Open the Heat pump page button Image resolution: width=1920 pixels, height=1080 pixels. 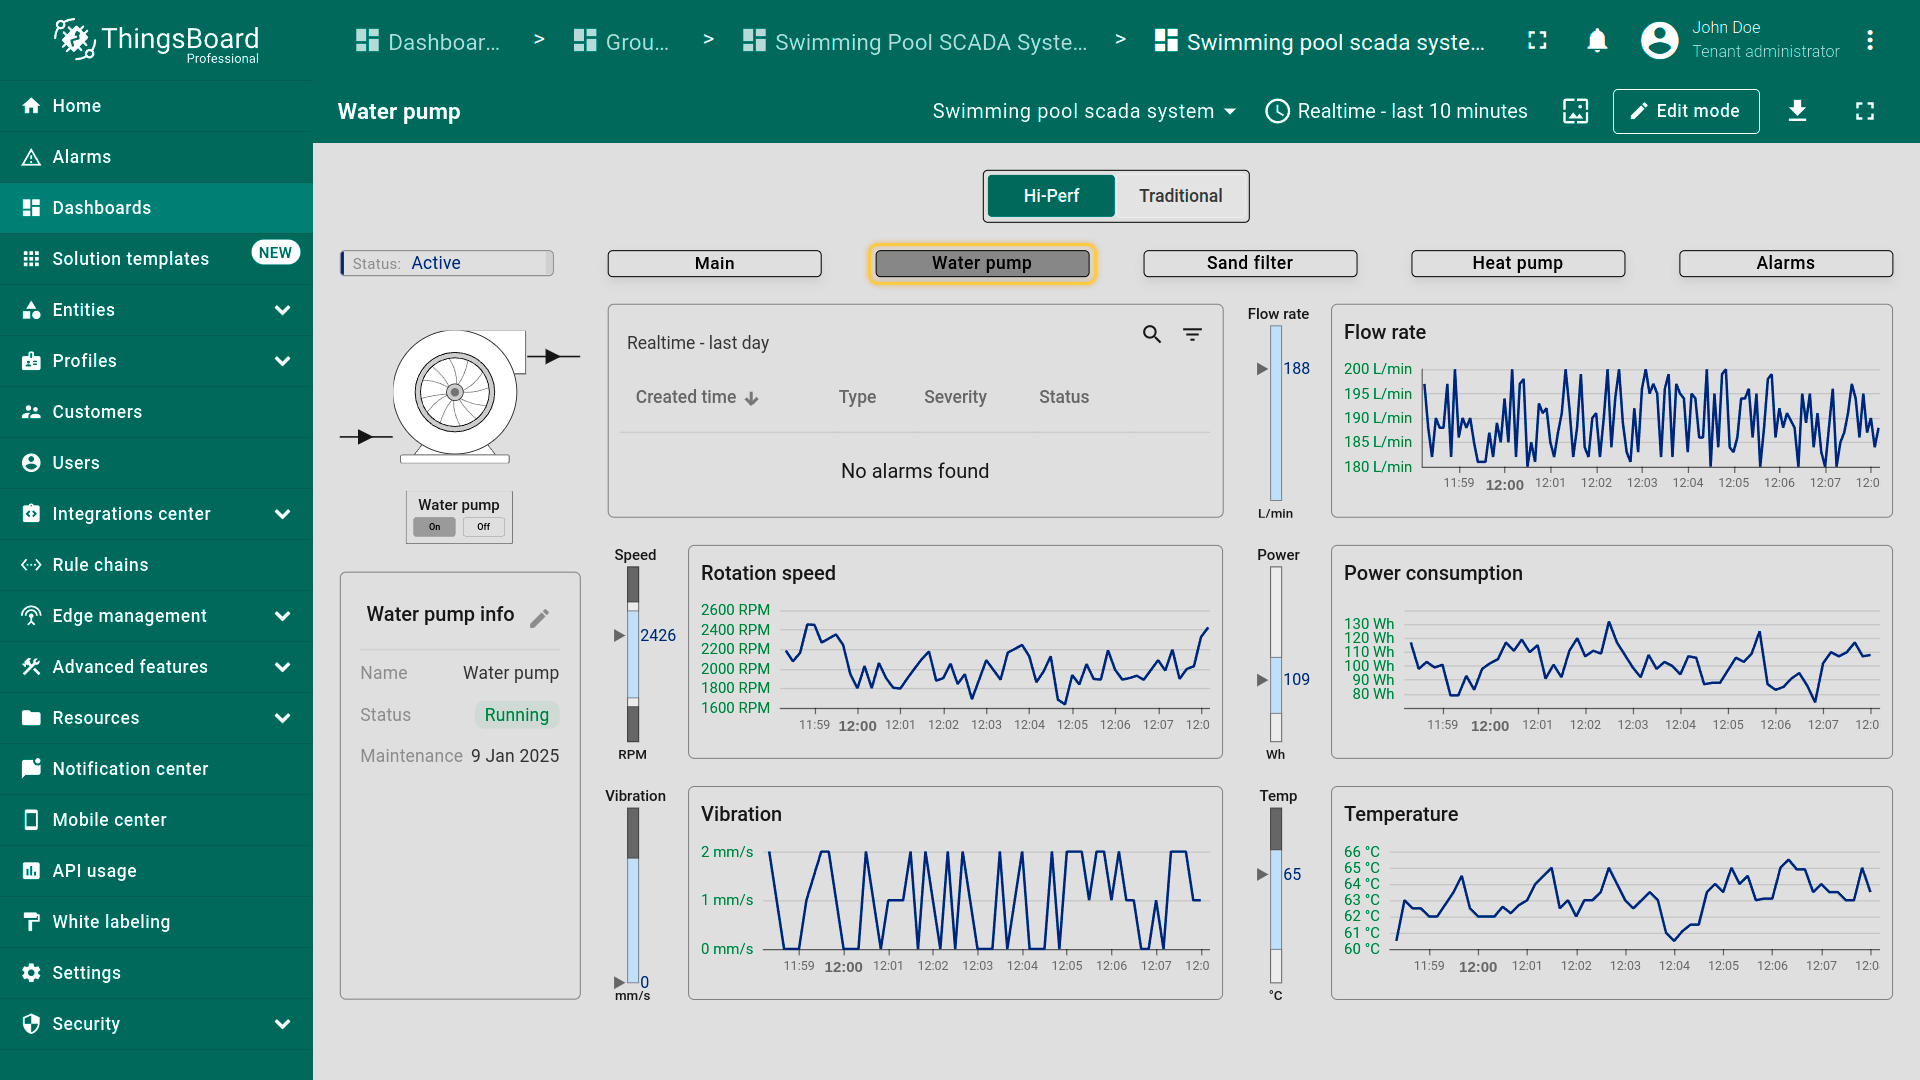[x=1517, y=263]
